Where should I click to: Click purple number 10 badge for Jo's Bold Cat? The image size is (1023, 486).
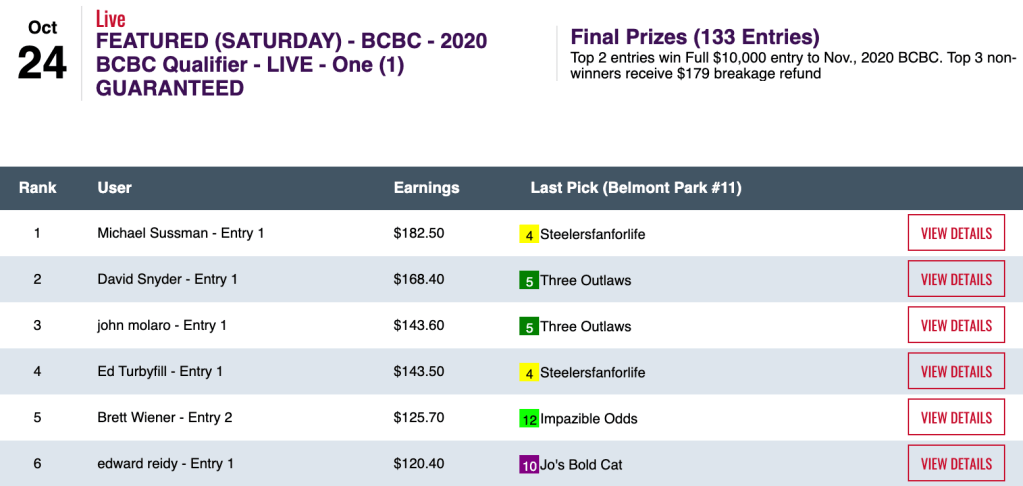point(529,465)
